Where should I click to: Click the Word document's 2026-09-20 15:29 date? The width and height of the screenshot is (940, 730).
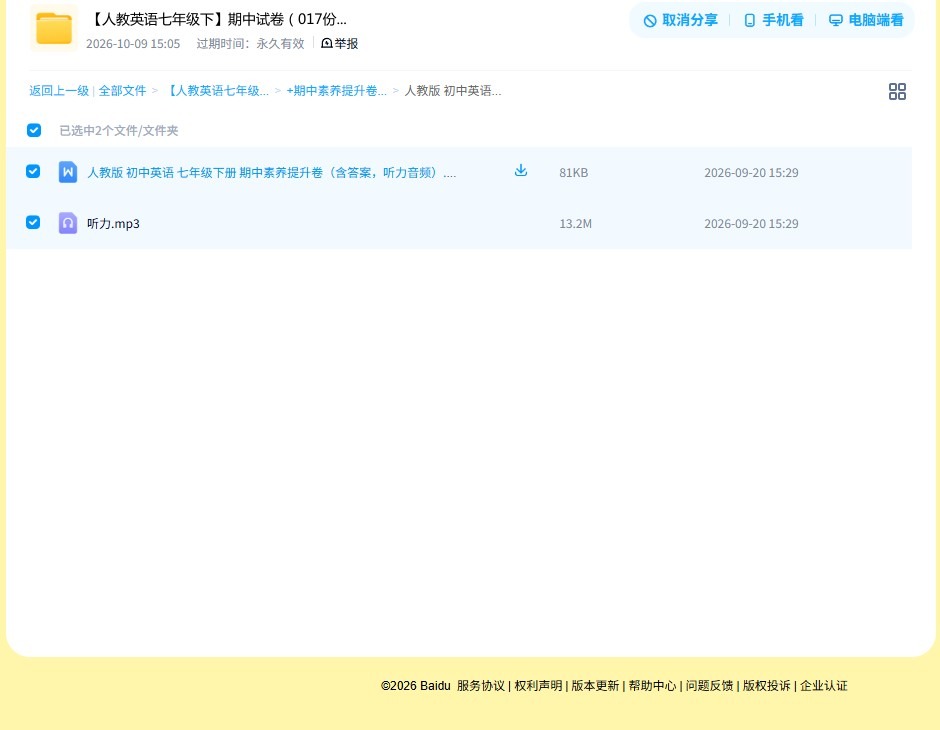(751, 173)
